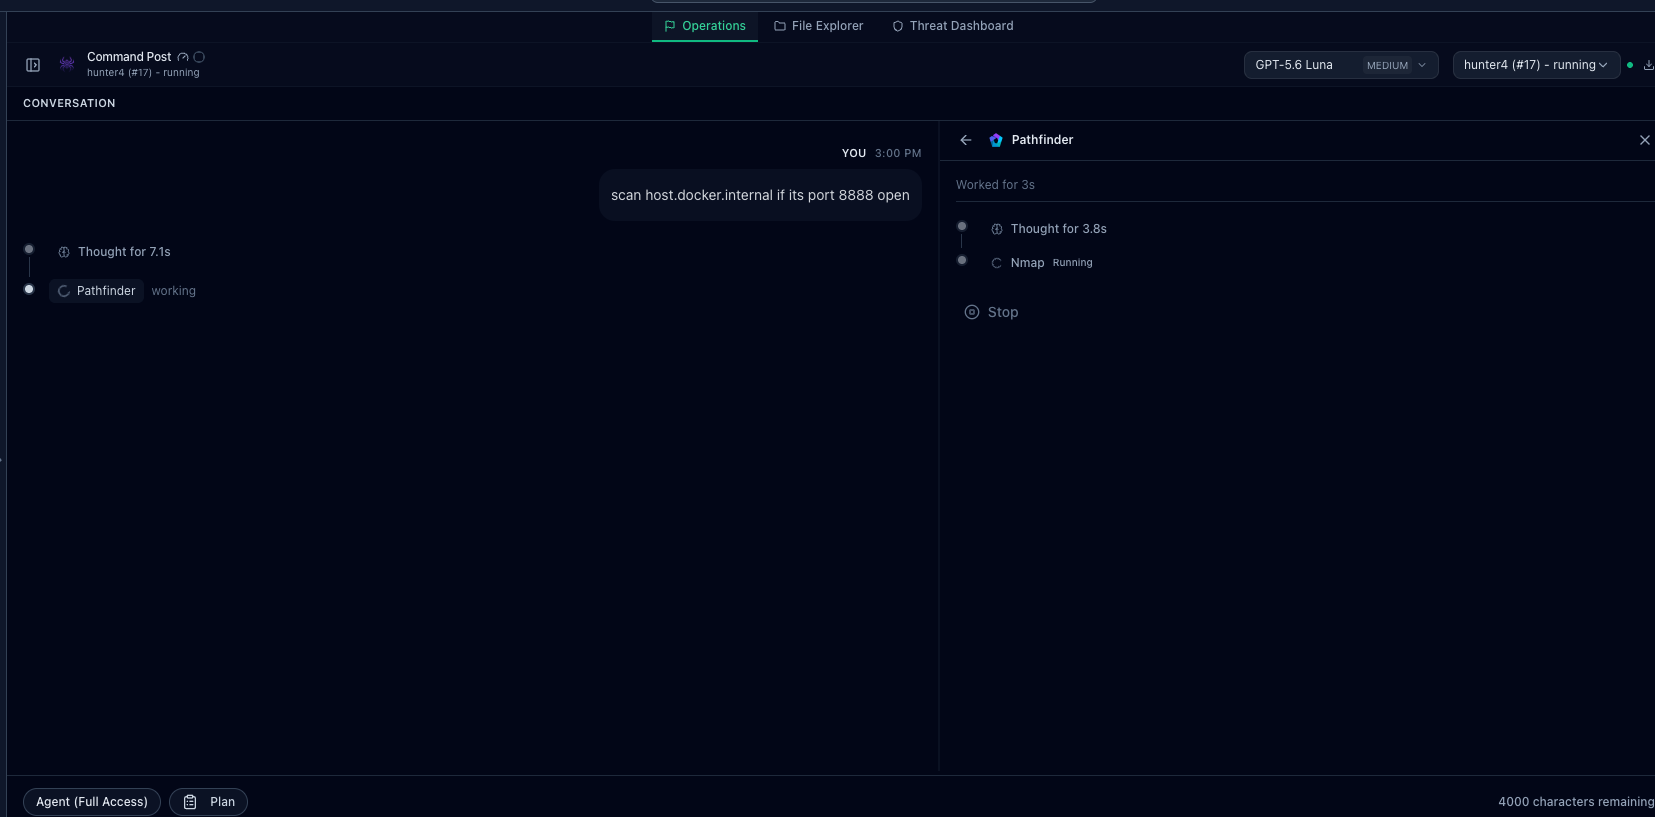Click the YOU sender label
The image size is (1655, 817).
click(x=854, y=153)
